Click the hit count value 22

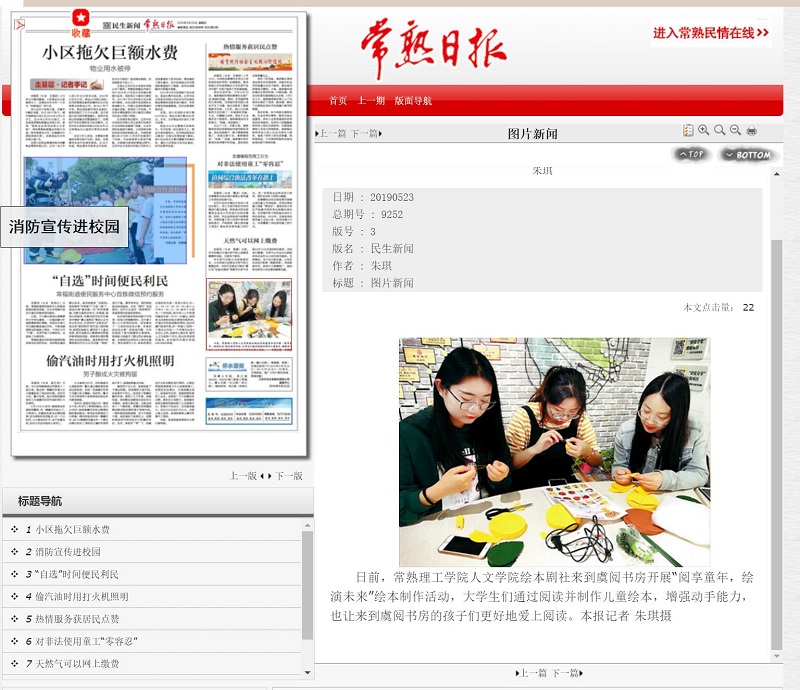click(x=748, y=307)
